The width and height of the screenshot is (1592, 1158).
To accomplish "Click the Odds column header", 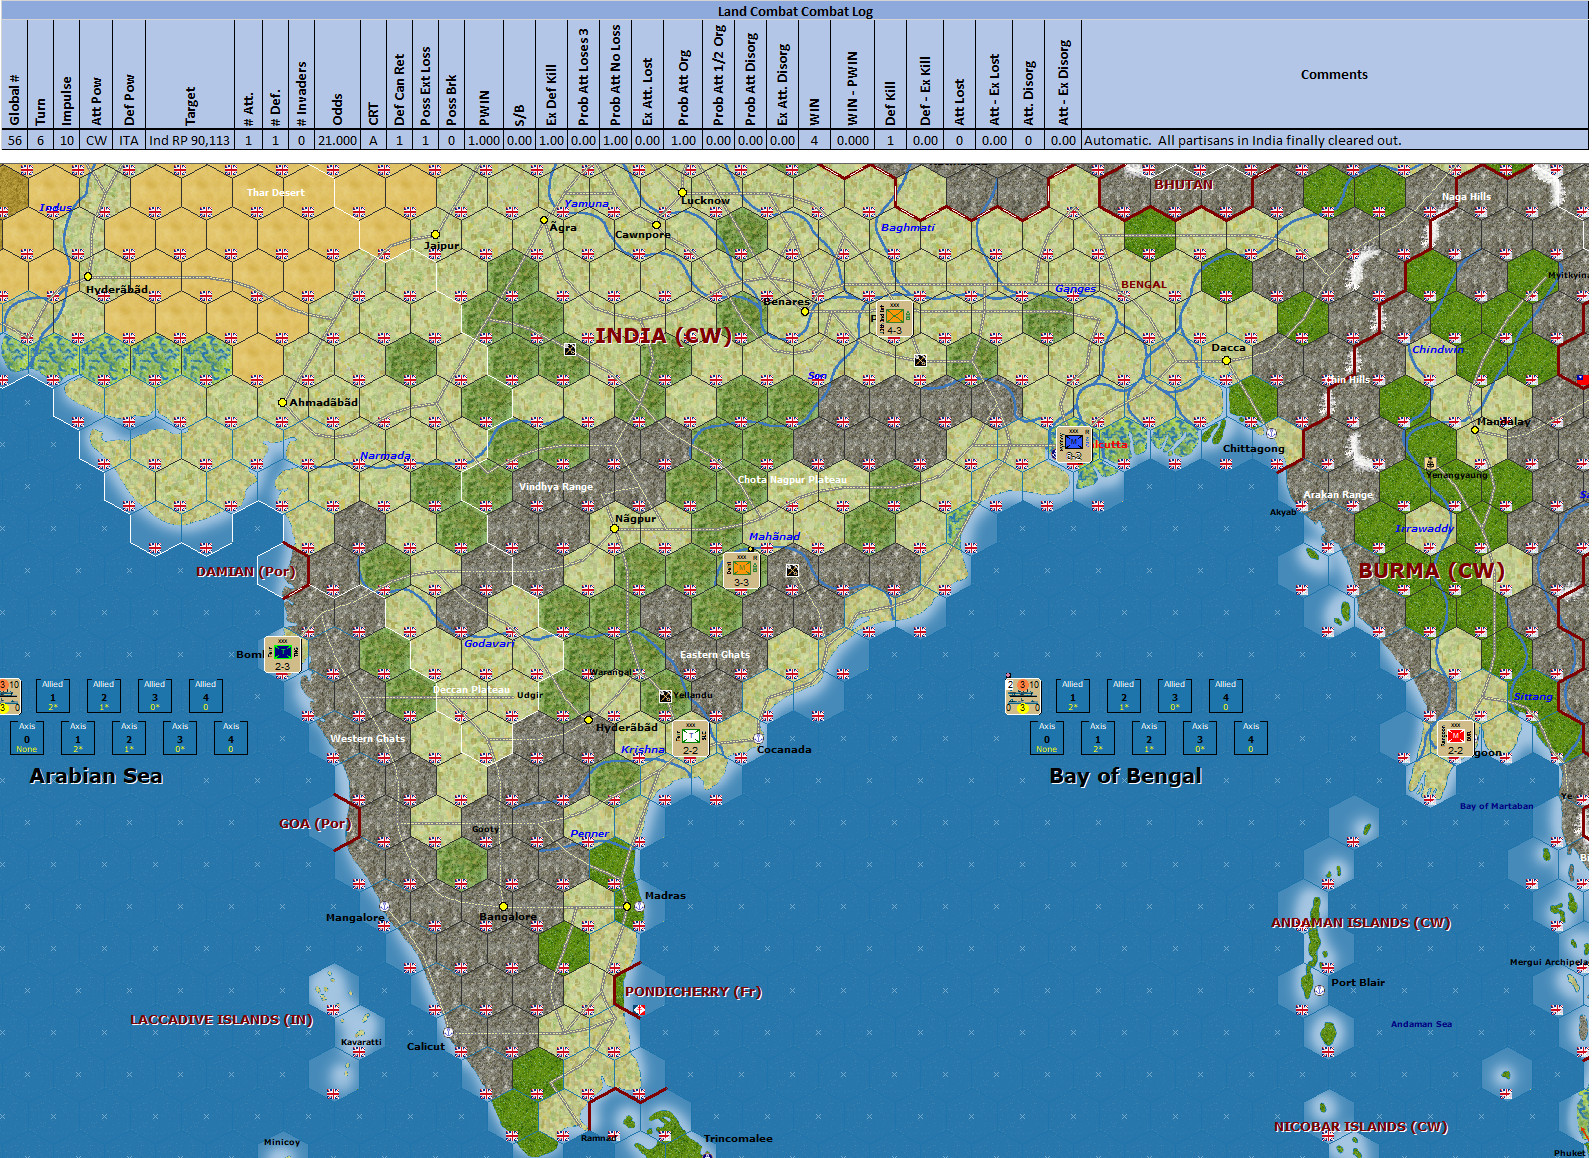I will 337,75.
